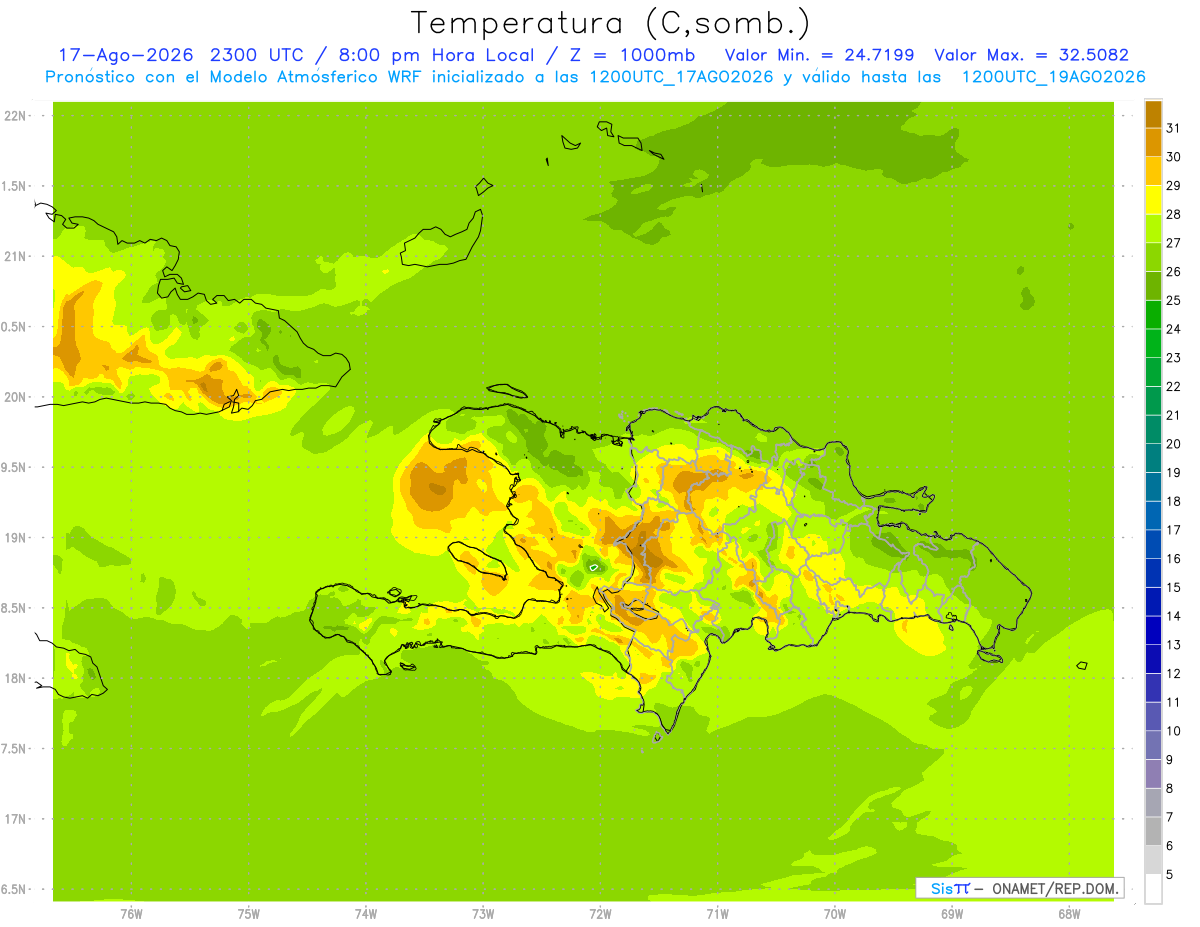Click the "73W" longitude label

(x=483, y=913)
